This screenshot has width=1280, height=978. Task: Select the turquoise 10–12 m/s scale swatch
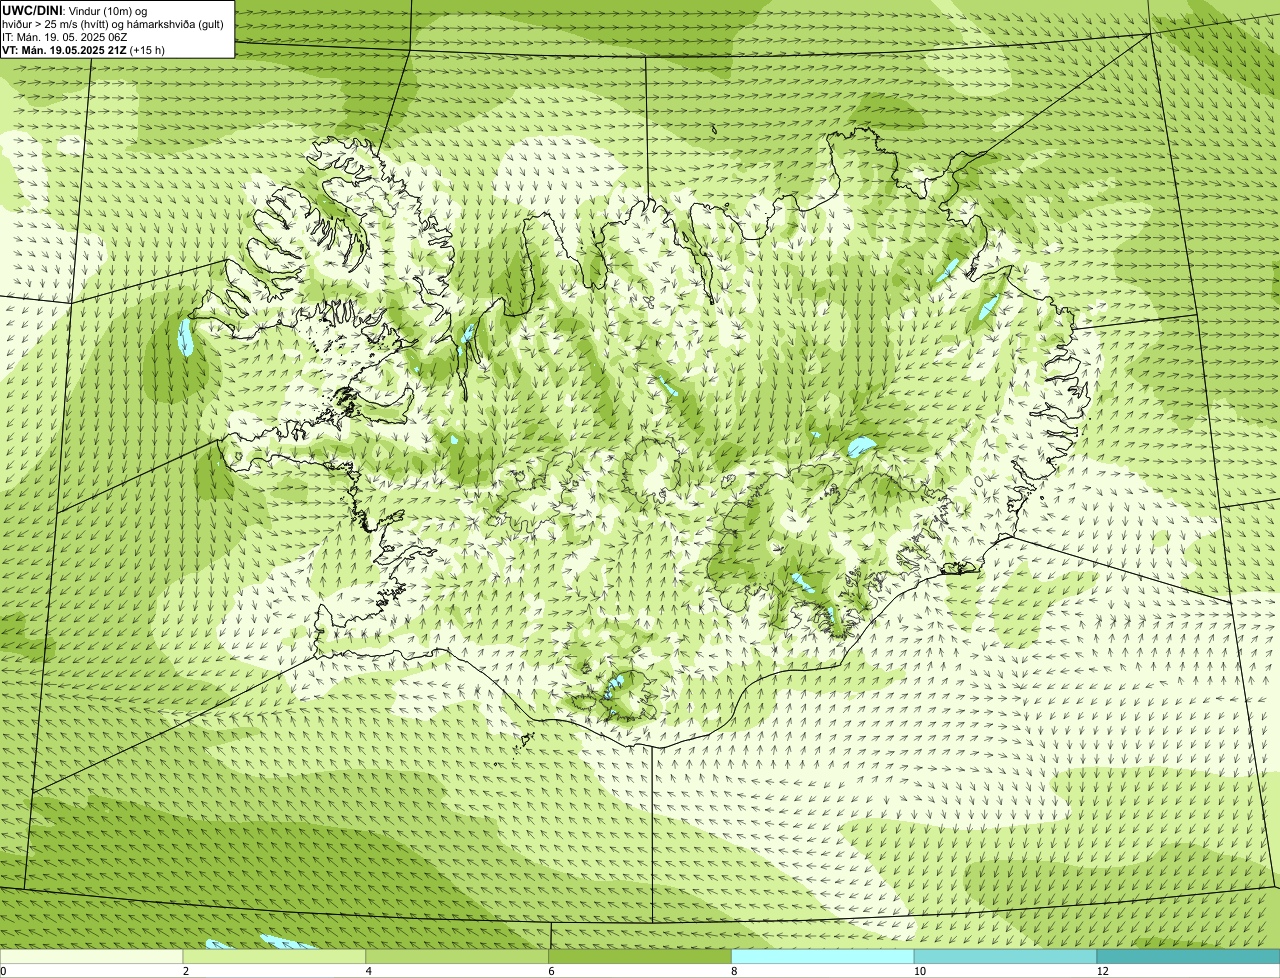pyautogui.click(x=1005, y=957)
